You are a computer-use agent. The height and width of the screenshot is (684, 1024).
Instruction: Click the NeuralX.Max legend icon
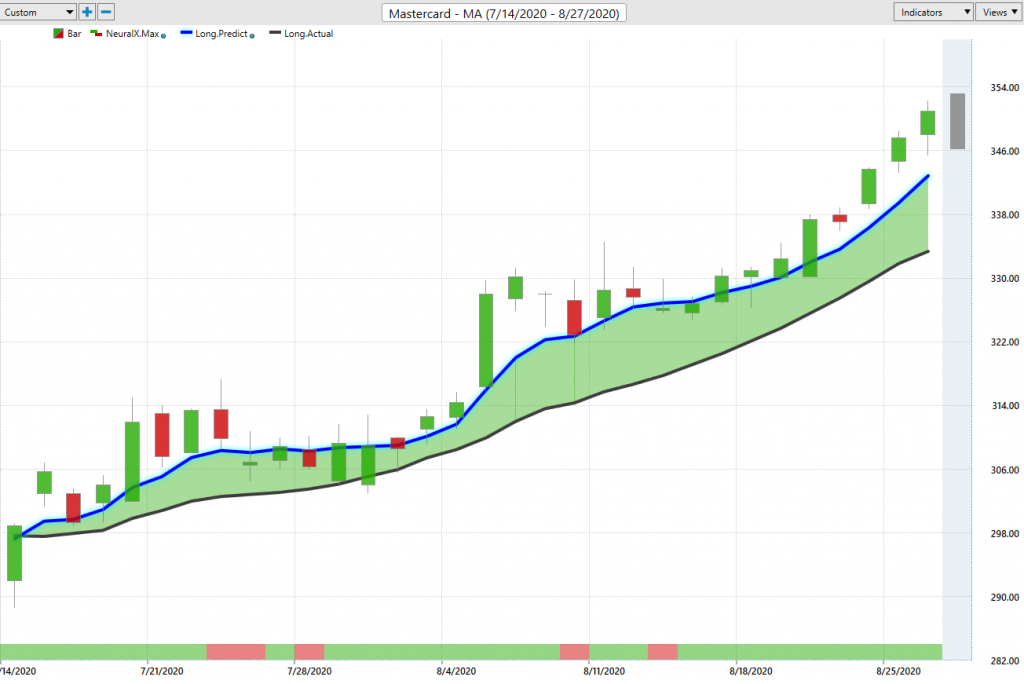96,33
